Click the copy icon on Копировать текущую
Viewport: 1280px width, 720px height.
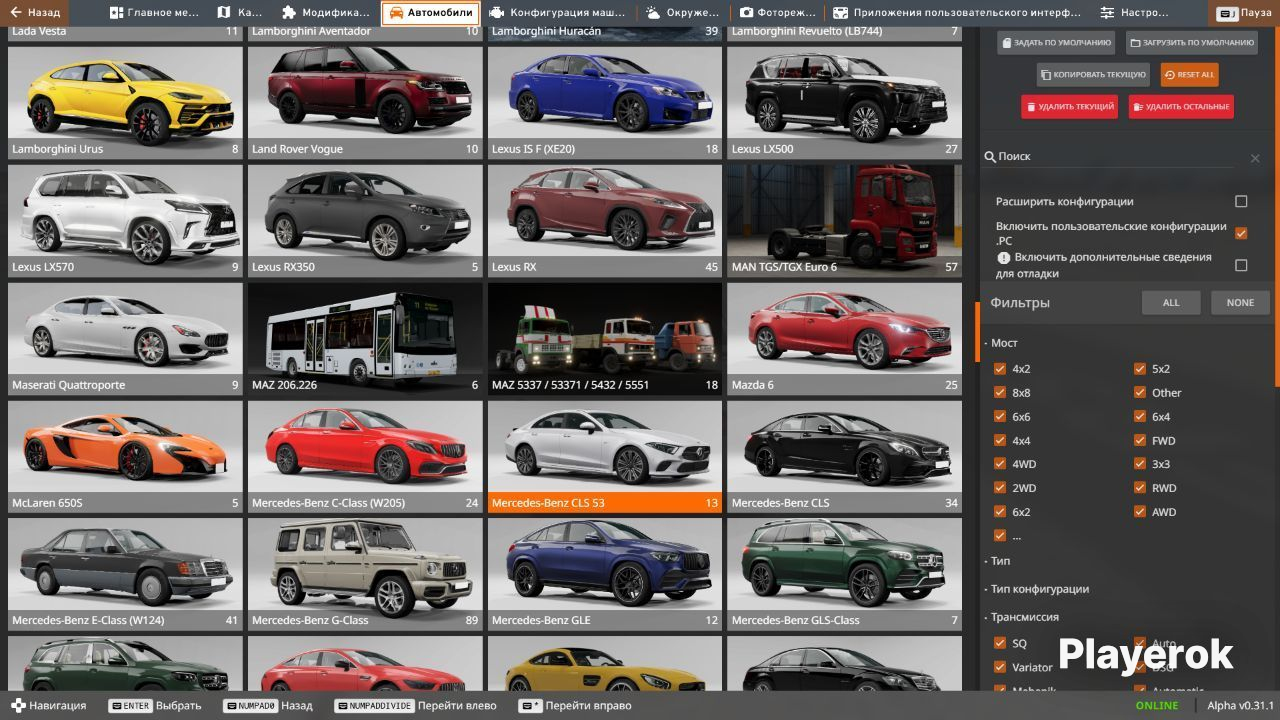click(x=1045, y=75)
